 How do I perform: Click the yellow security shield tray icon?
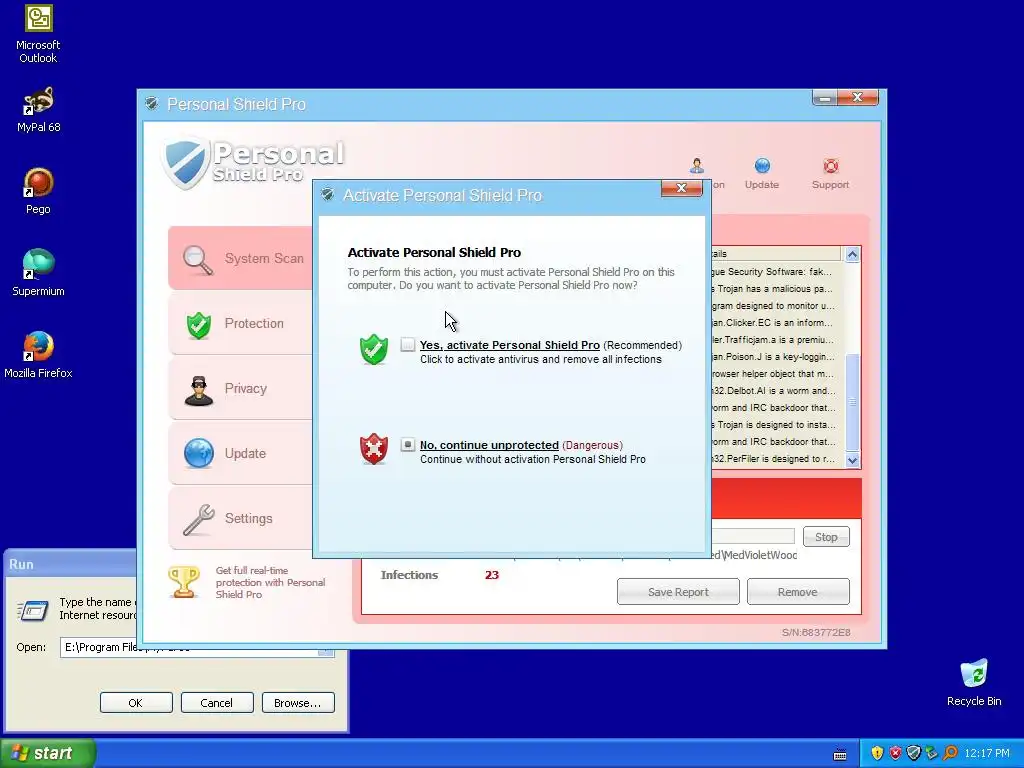(x=877, y=753)
